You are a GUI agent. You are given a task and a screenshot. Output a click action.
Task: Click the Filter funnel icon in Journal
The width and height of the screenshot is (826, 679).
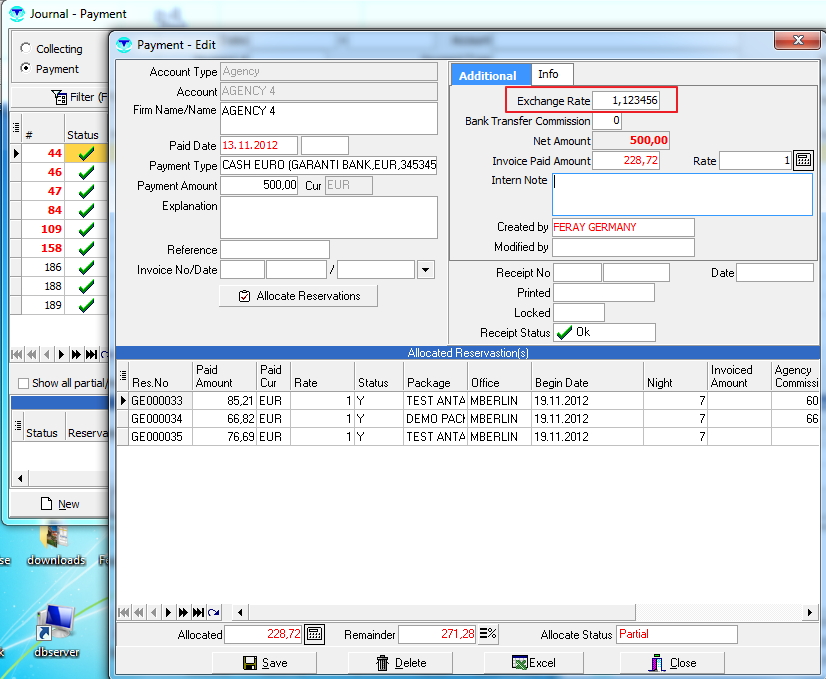[59, 97]
